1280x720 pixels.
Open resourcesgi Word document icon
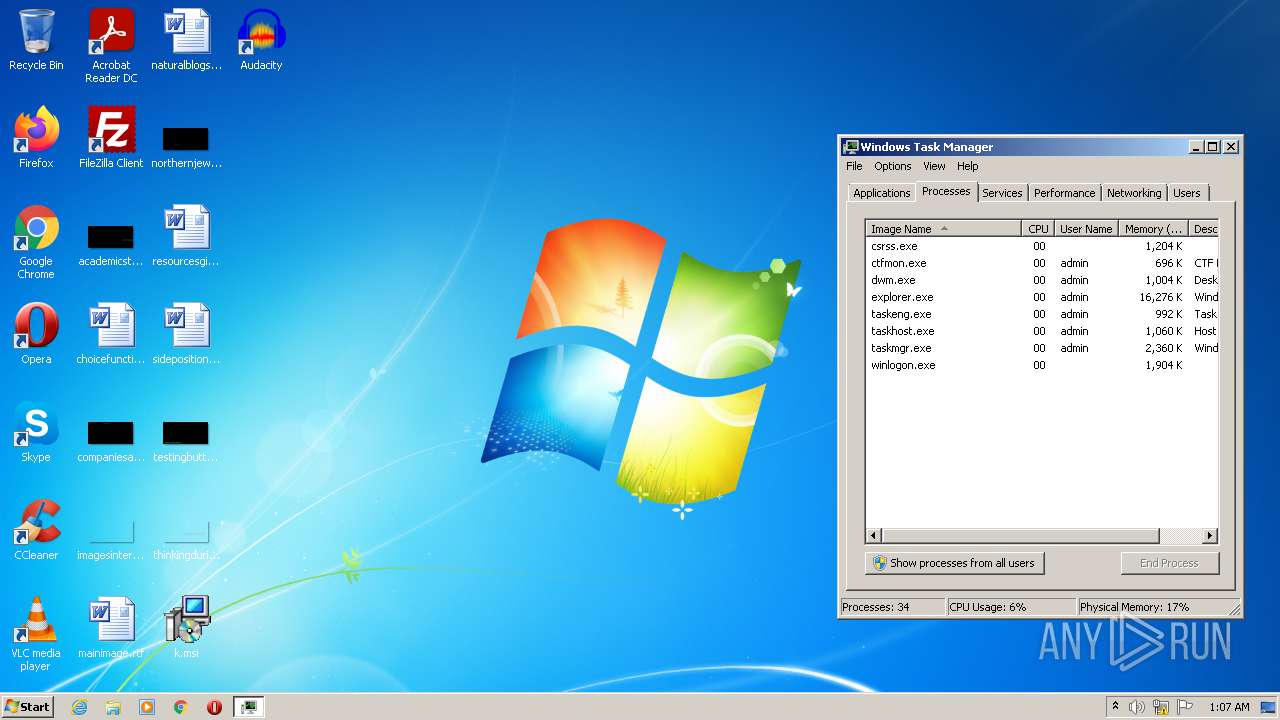[x=186, y=237]
